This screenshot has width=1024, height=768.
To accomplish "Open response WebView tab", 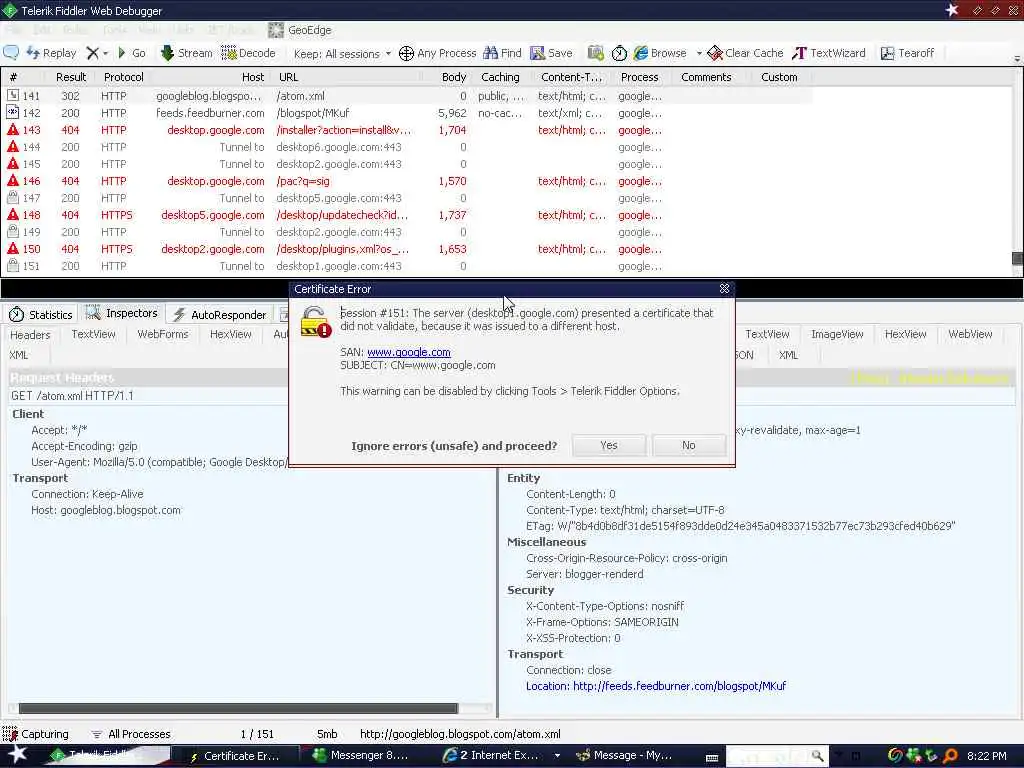I will pyautogui.click(x=970, y=334).
